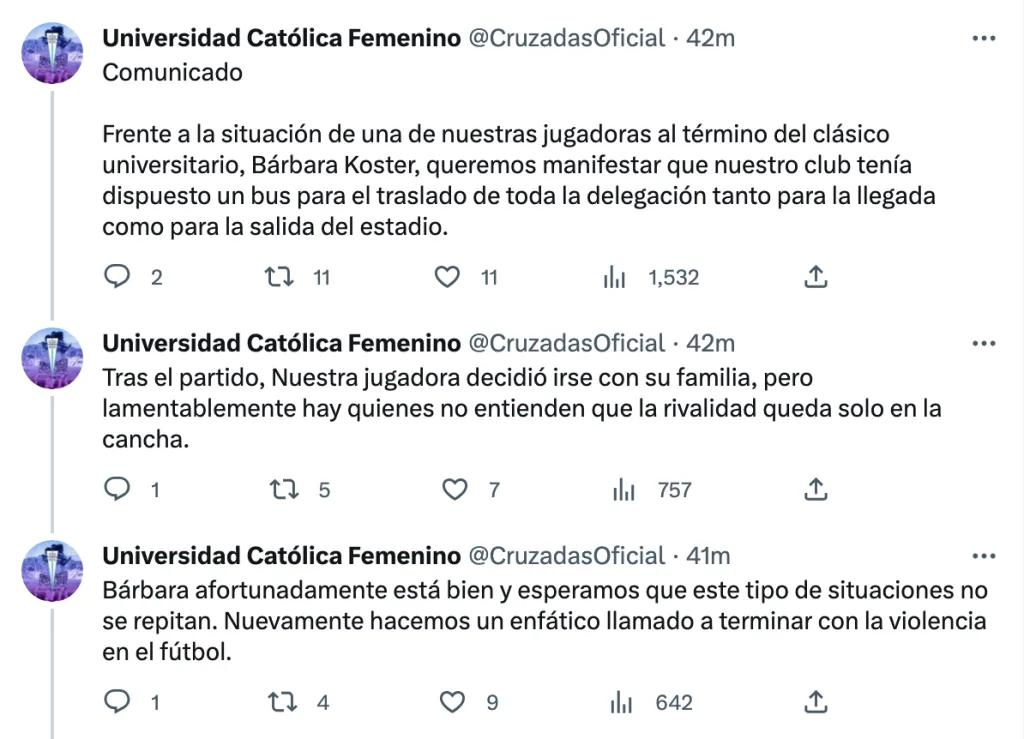This screenshot has width=1024, height=739.
Task: Reply to the Comunicado tweet
Action: tap(118, 278)
